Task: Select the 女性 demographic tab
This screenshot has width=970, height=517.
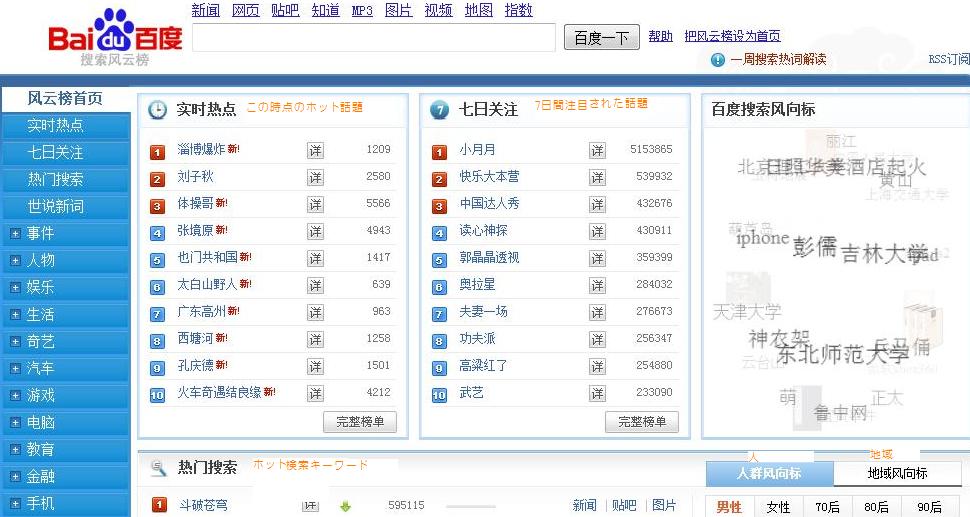Action: 778,507
